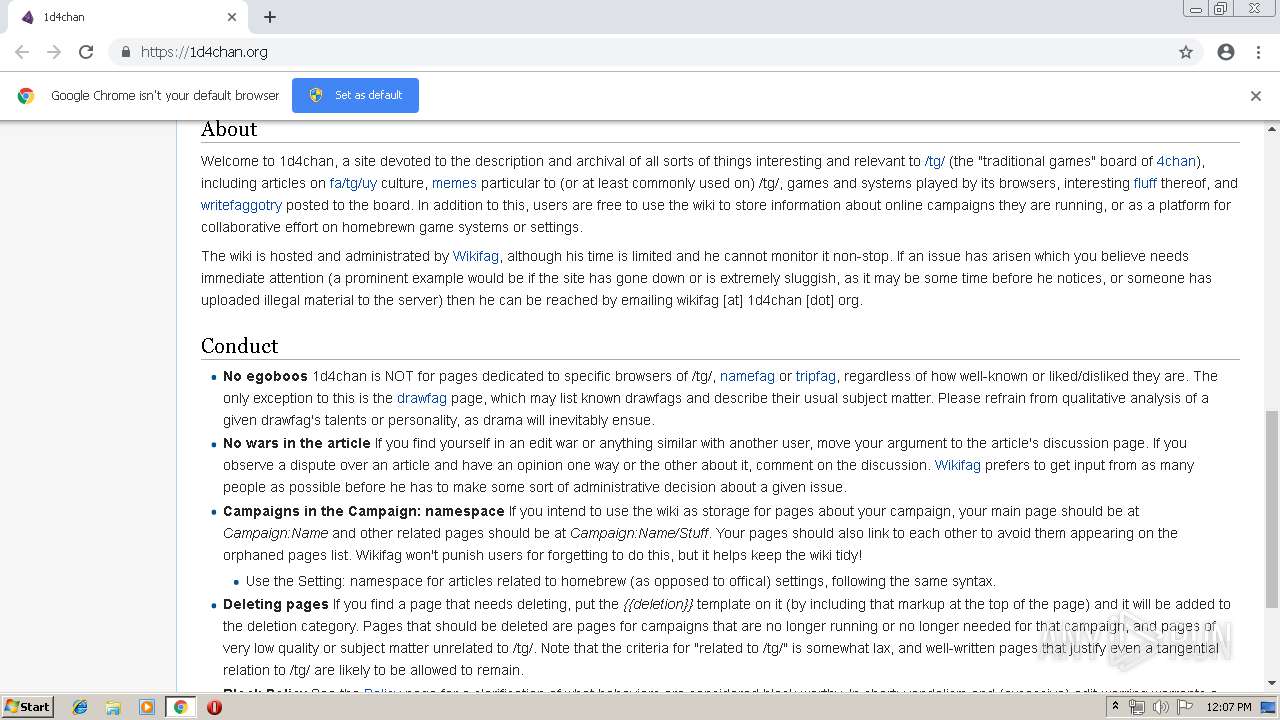1280x720 pixels.
Task: Follow the drawfag link
Action: pos(422,398)
